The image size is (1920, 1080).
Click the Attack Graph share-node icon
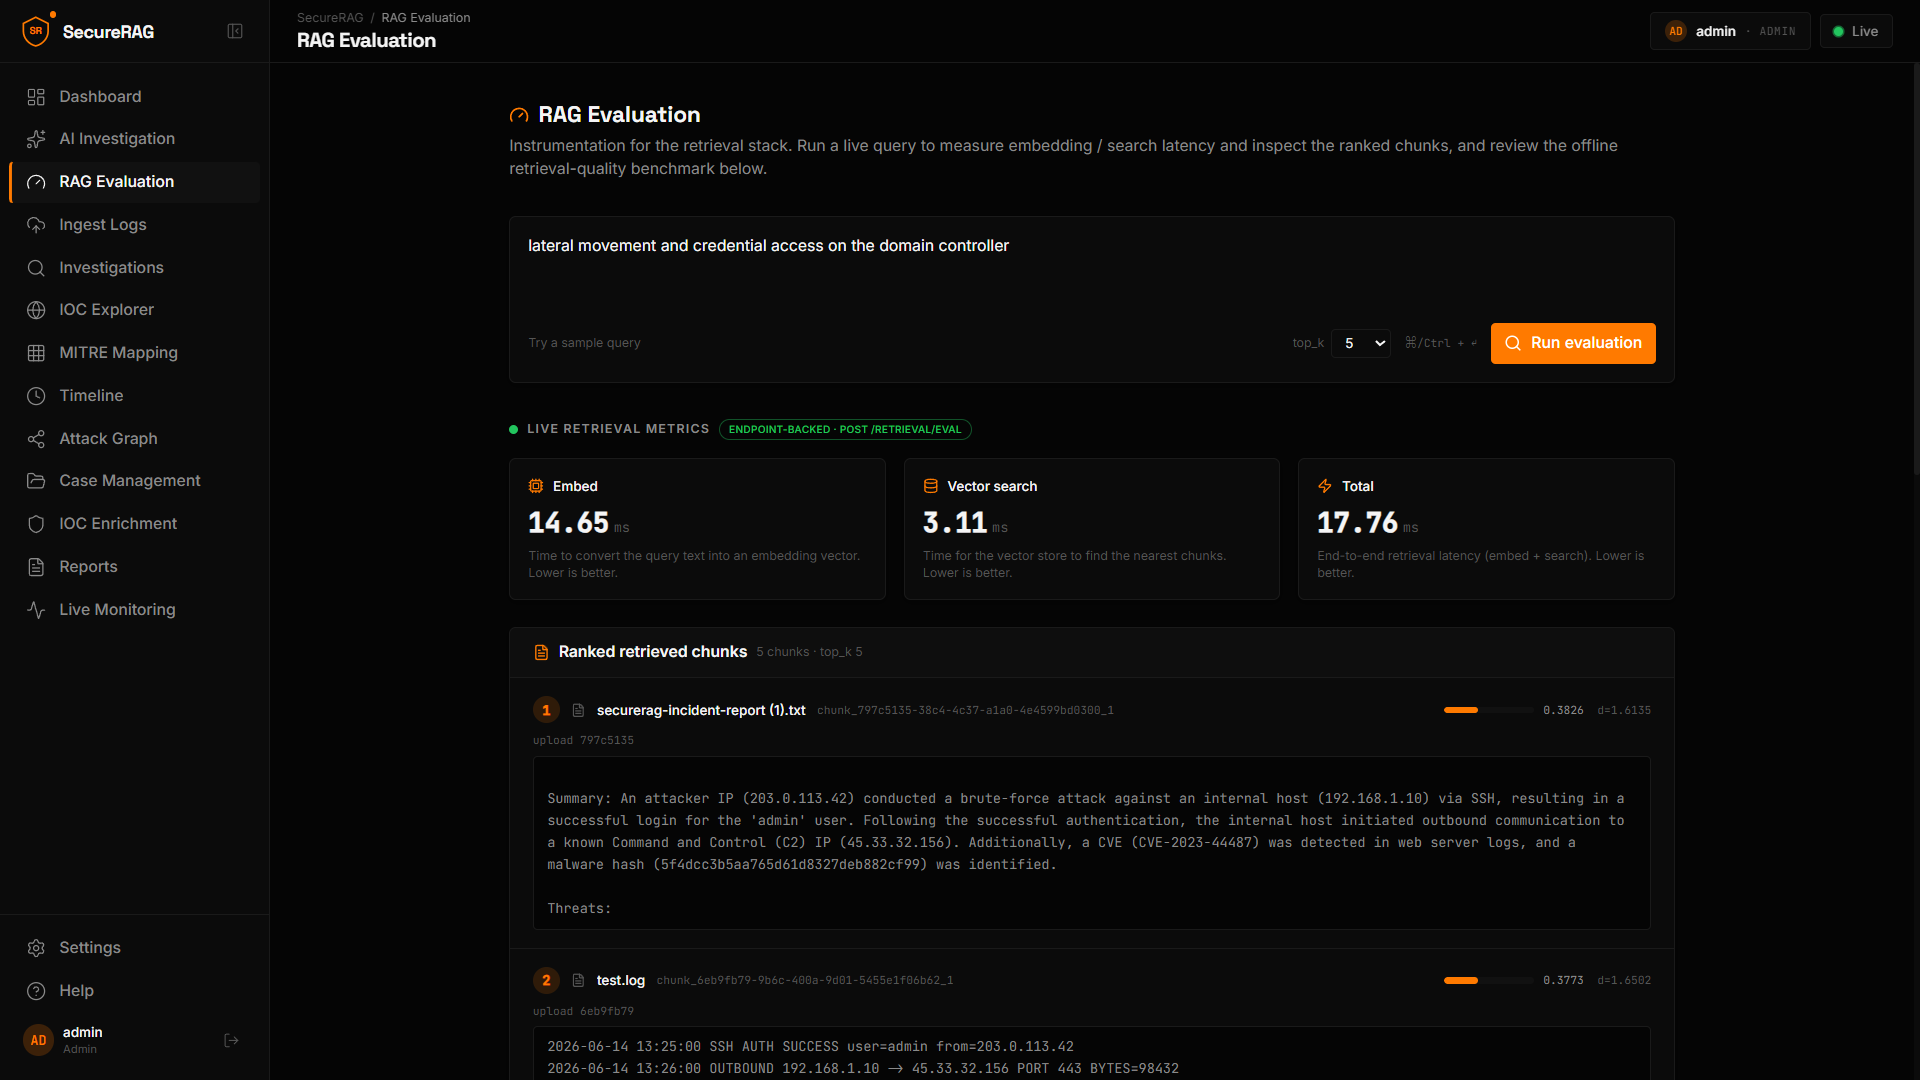pyautogui.click(x=36, y=439)
